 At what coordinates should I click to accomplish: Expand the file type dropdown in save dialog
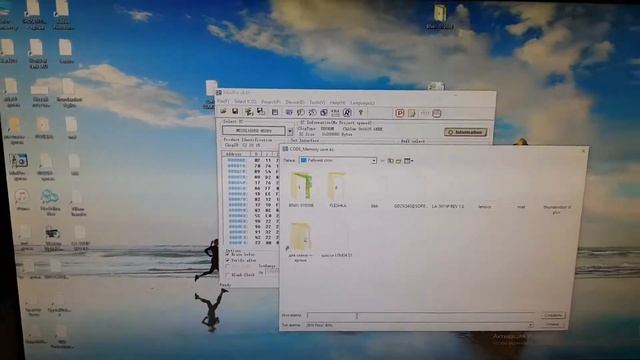pos(530,325)
